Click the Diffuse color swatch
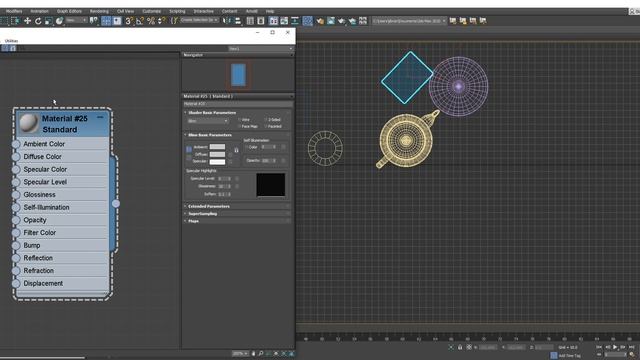Viewport: 640px width, 360px height. point(217,154)
